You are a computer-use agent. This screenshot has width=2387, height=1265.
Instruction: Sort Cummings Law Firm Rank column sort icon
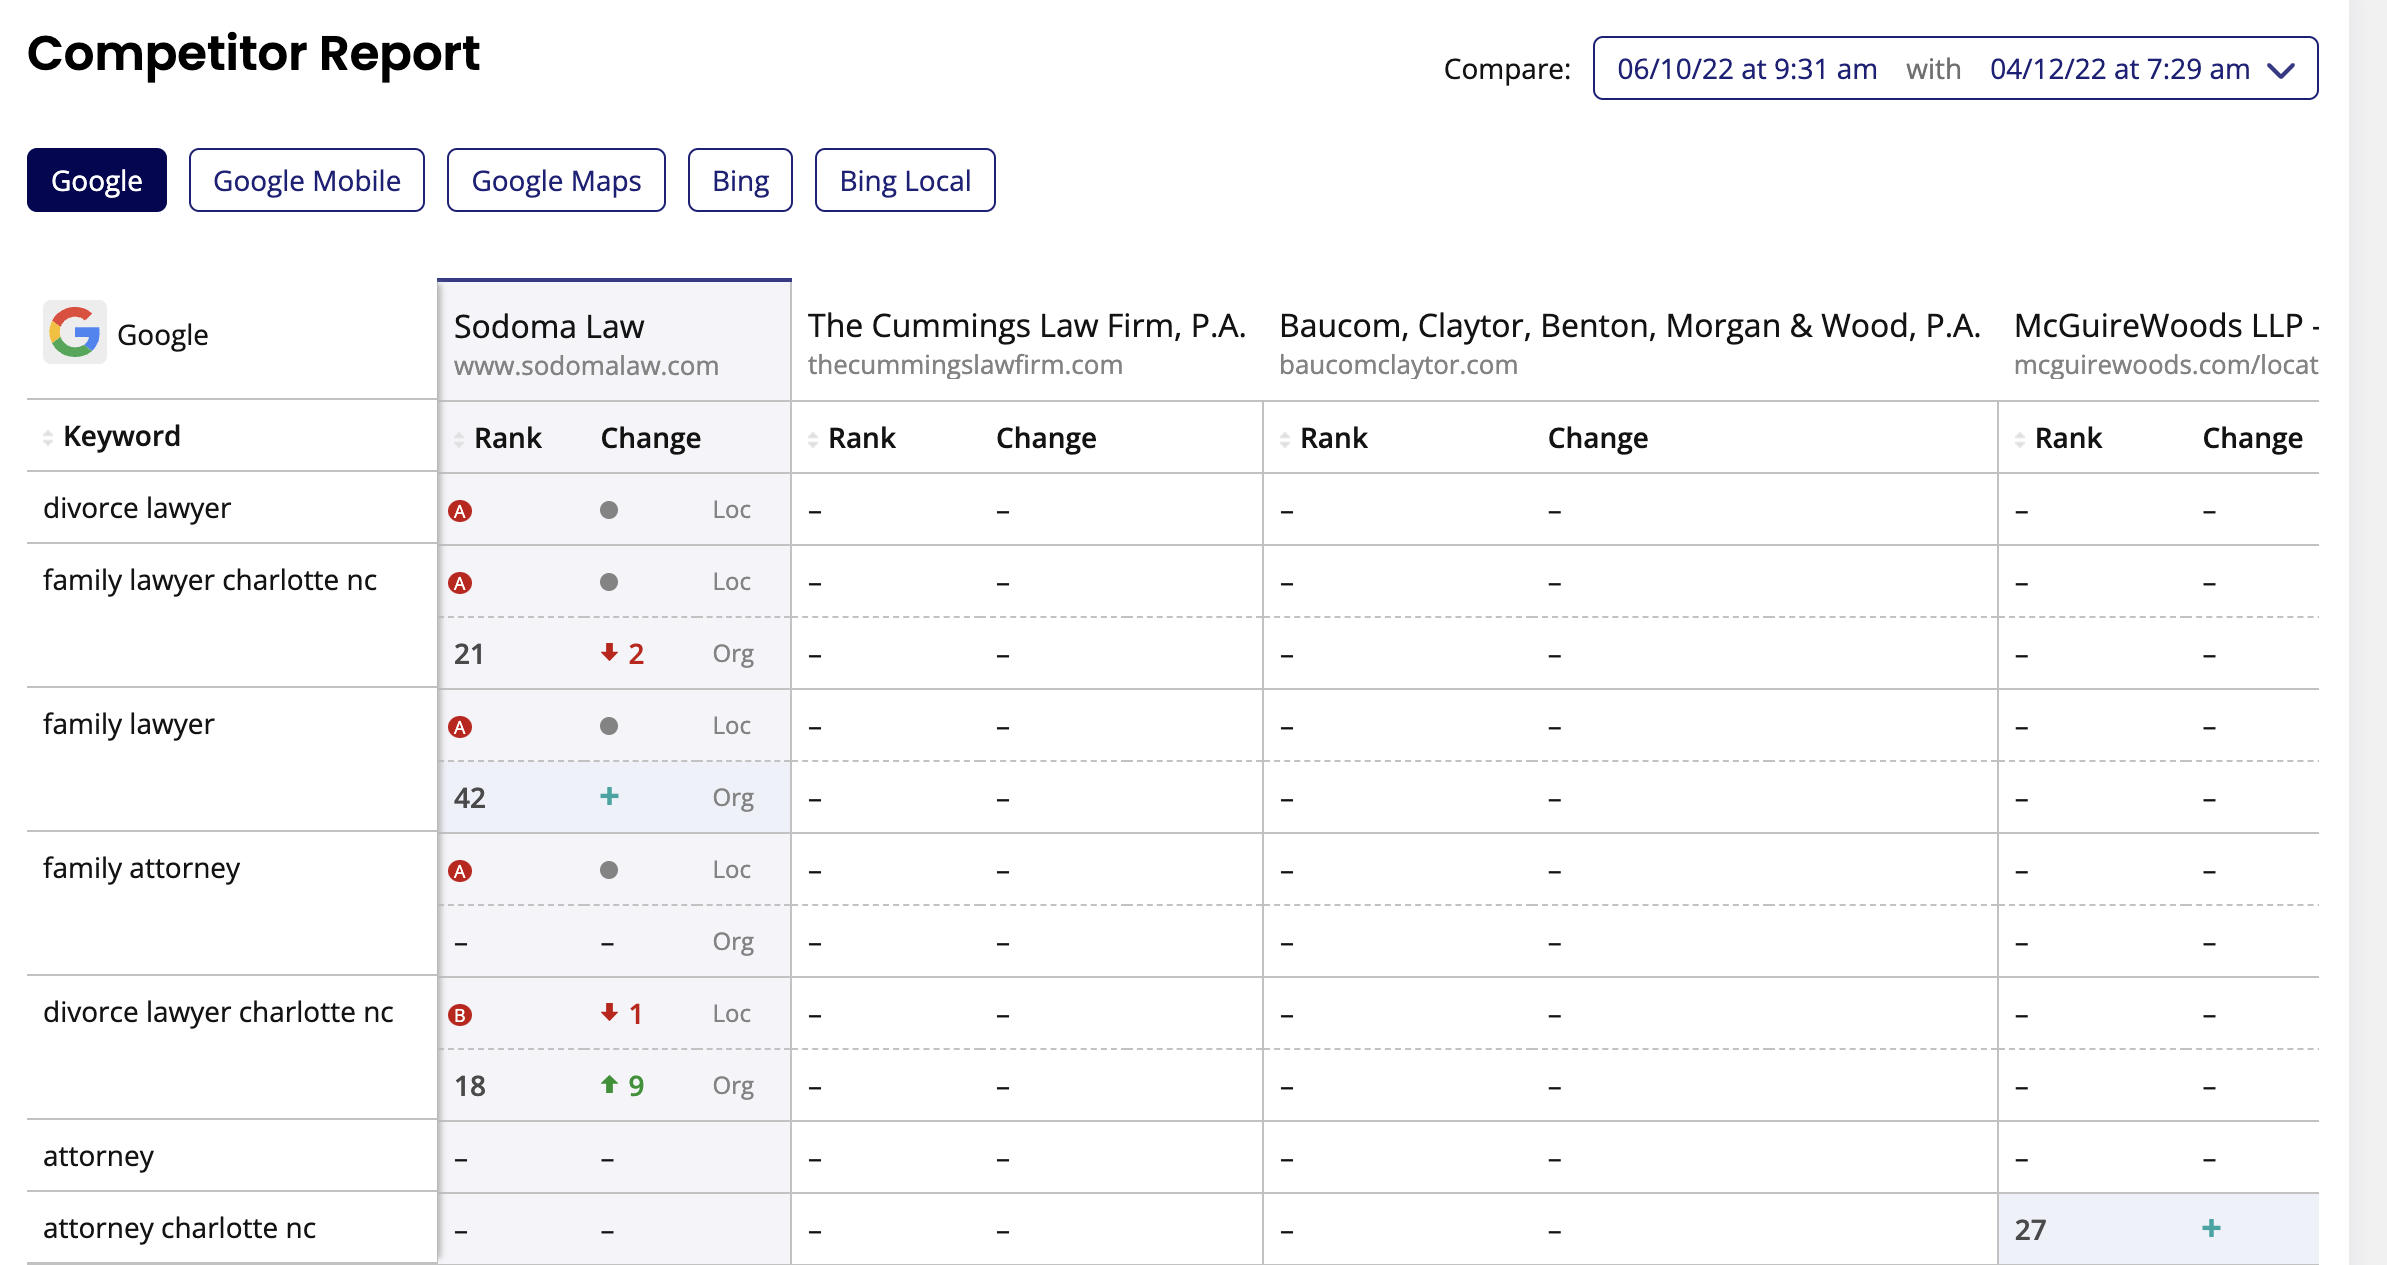coord(813,439)
